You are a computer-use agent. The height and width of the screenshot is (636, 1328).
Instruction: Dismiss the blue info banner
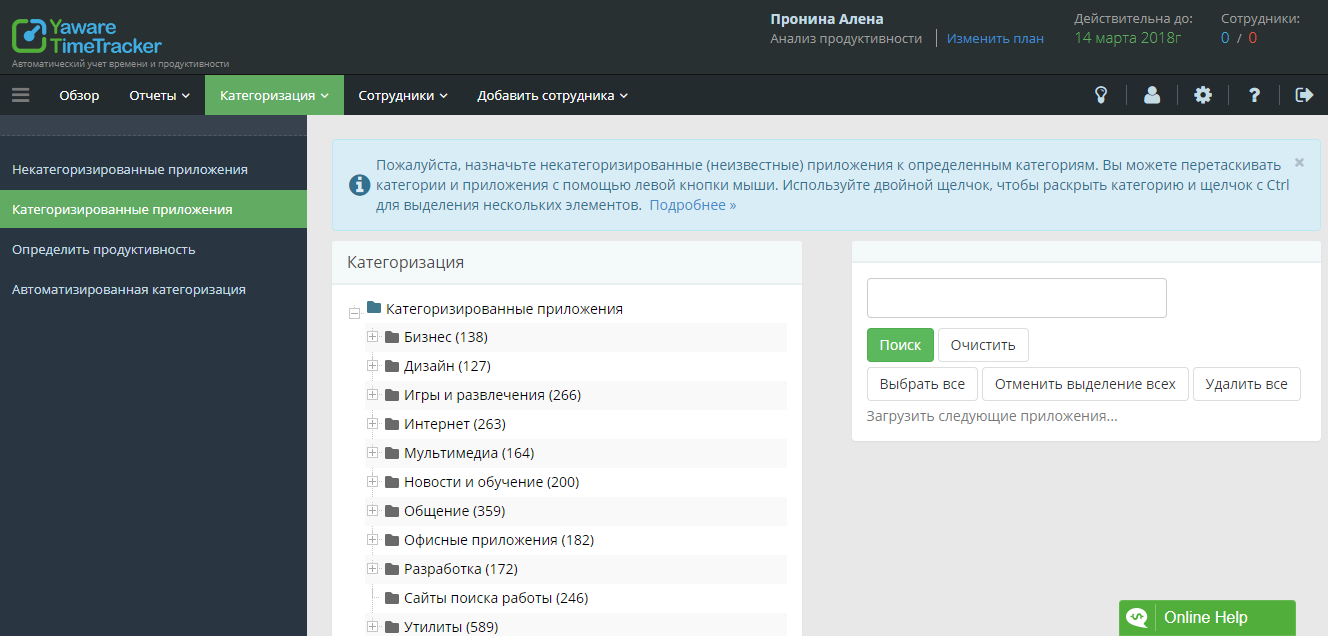1299,162
